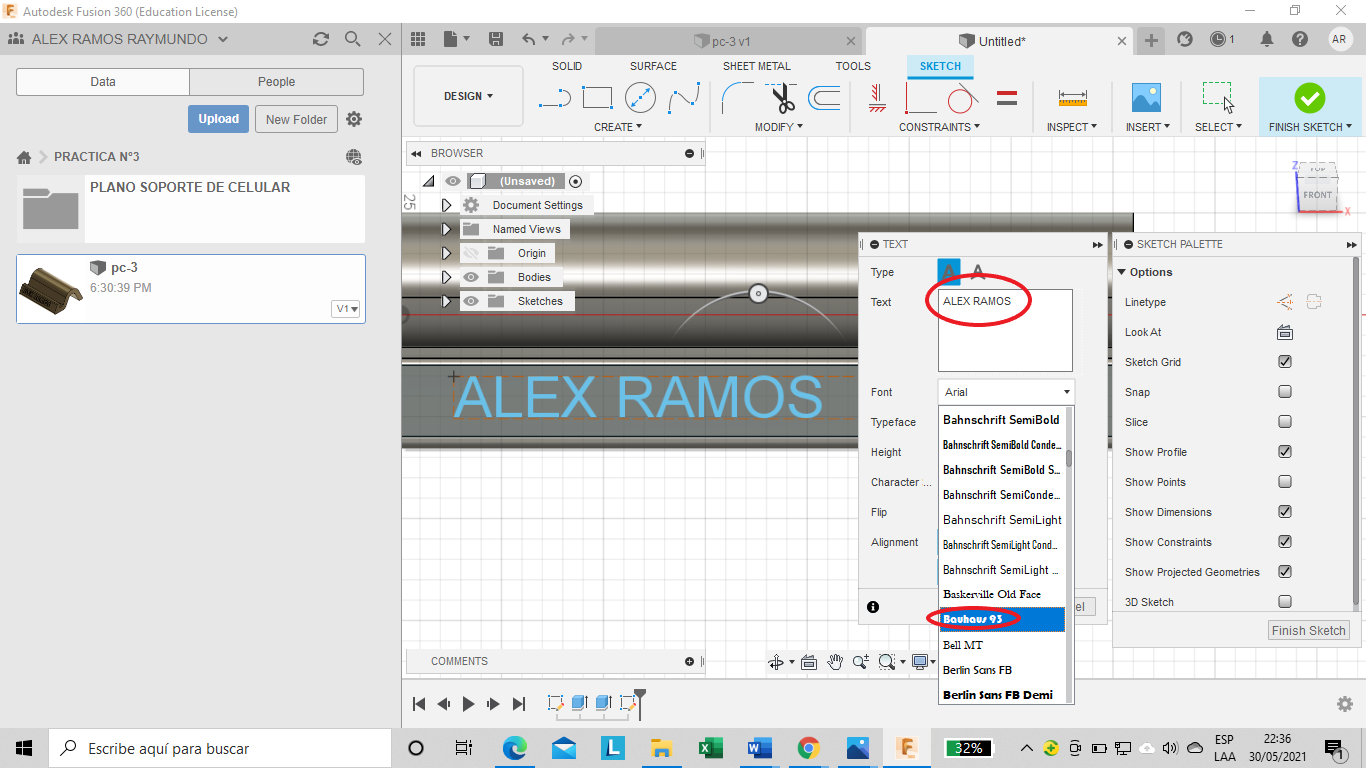Click the Orbit tool in the navigation bar
1366x768 pixels.
(x=776, y=662)
